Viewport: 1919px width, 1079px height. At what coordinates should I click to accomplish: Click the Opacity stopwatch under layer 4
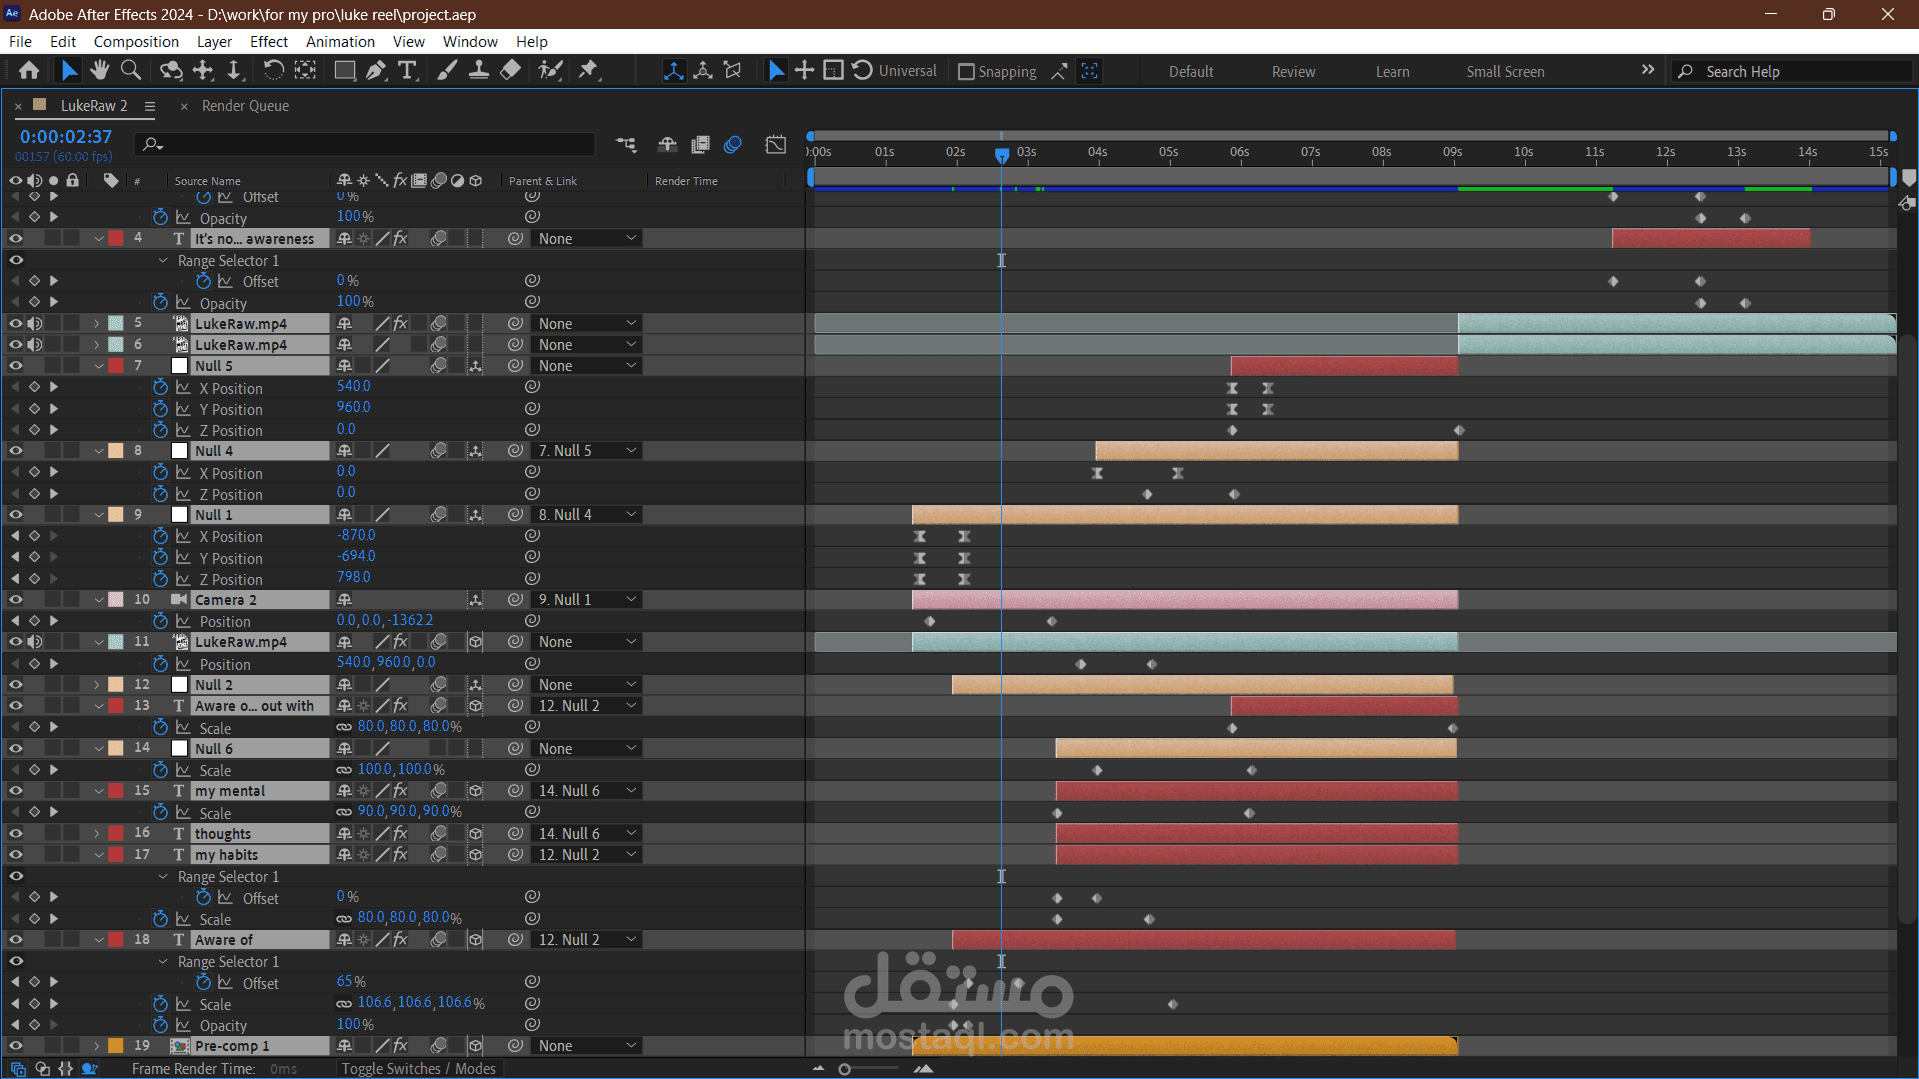160,302
